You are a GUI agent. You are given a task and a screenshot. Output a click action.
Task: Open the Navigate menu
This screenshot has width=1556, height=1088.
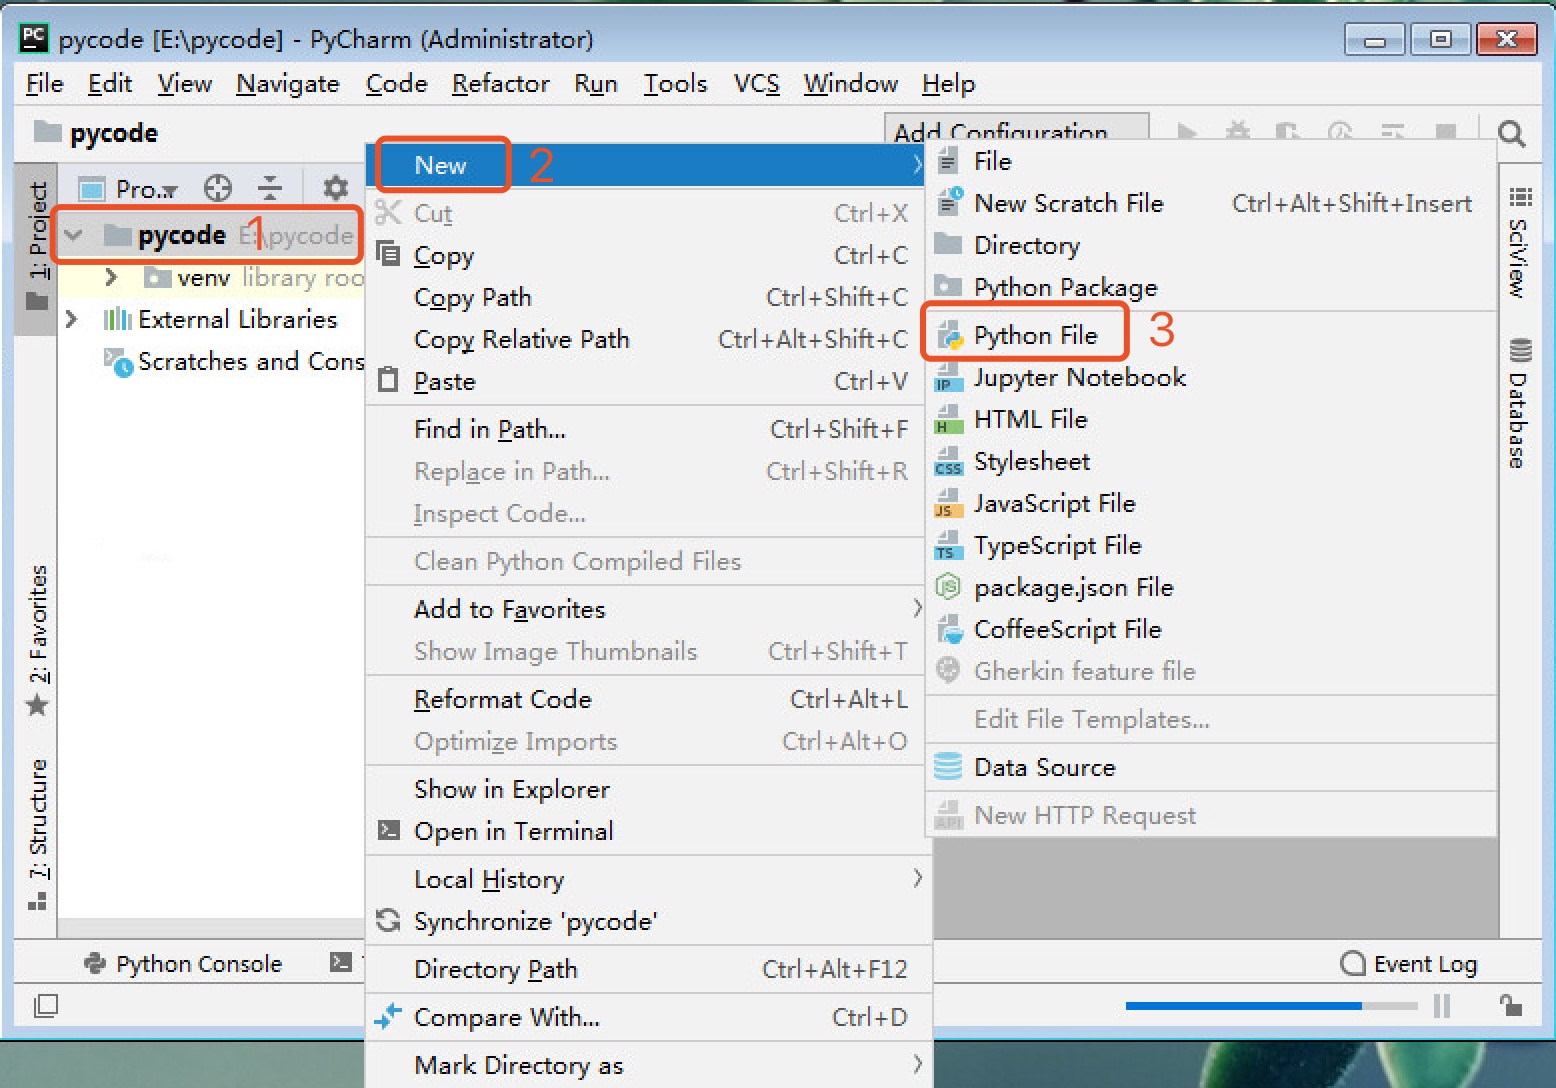288,83
